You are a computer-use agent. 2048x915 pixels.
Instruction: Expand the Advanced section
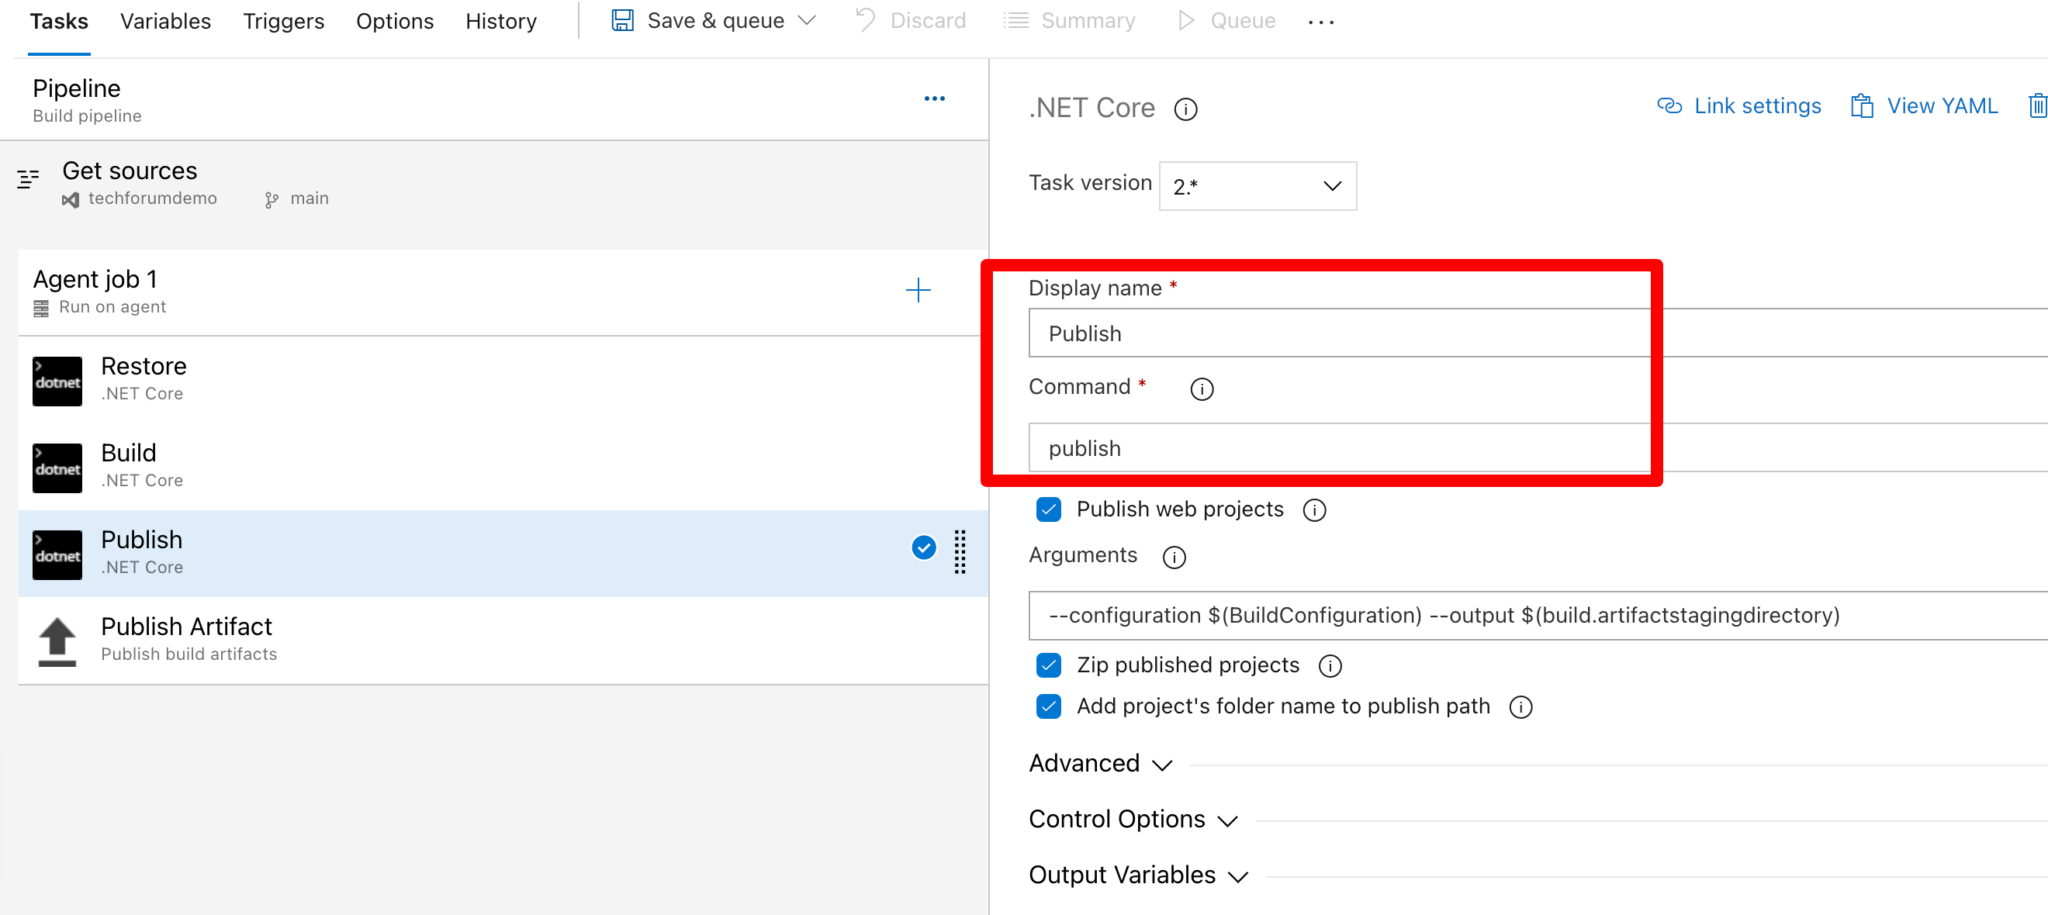[1100, 764]
